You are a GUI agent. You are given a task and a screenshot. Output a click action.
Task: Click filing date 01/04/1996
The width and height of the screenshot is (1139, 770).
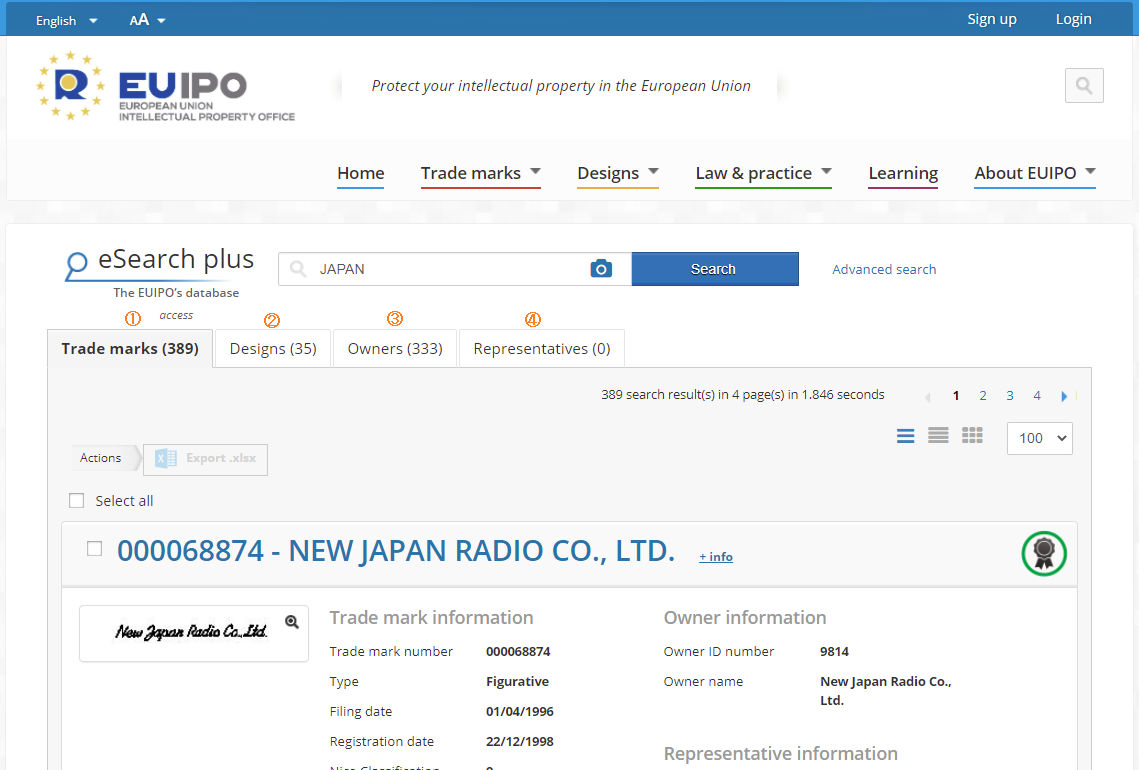click(519, 712)
